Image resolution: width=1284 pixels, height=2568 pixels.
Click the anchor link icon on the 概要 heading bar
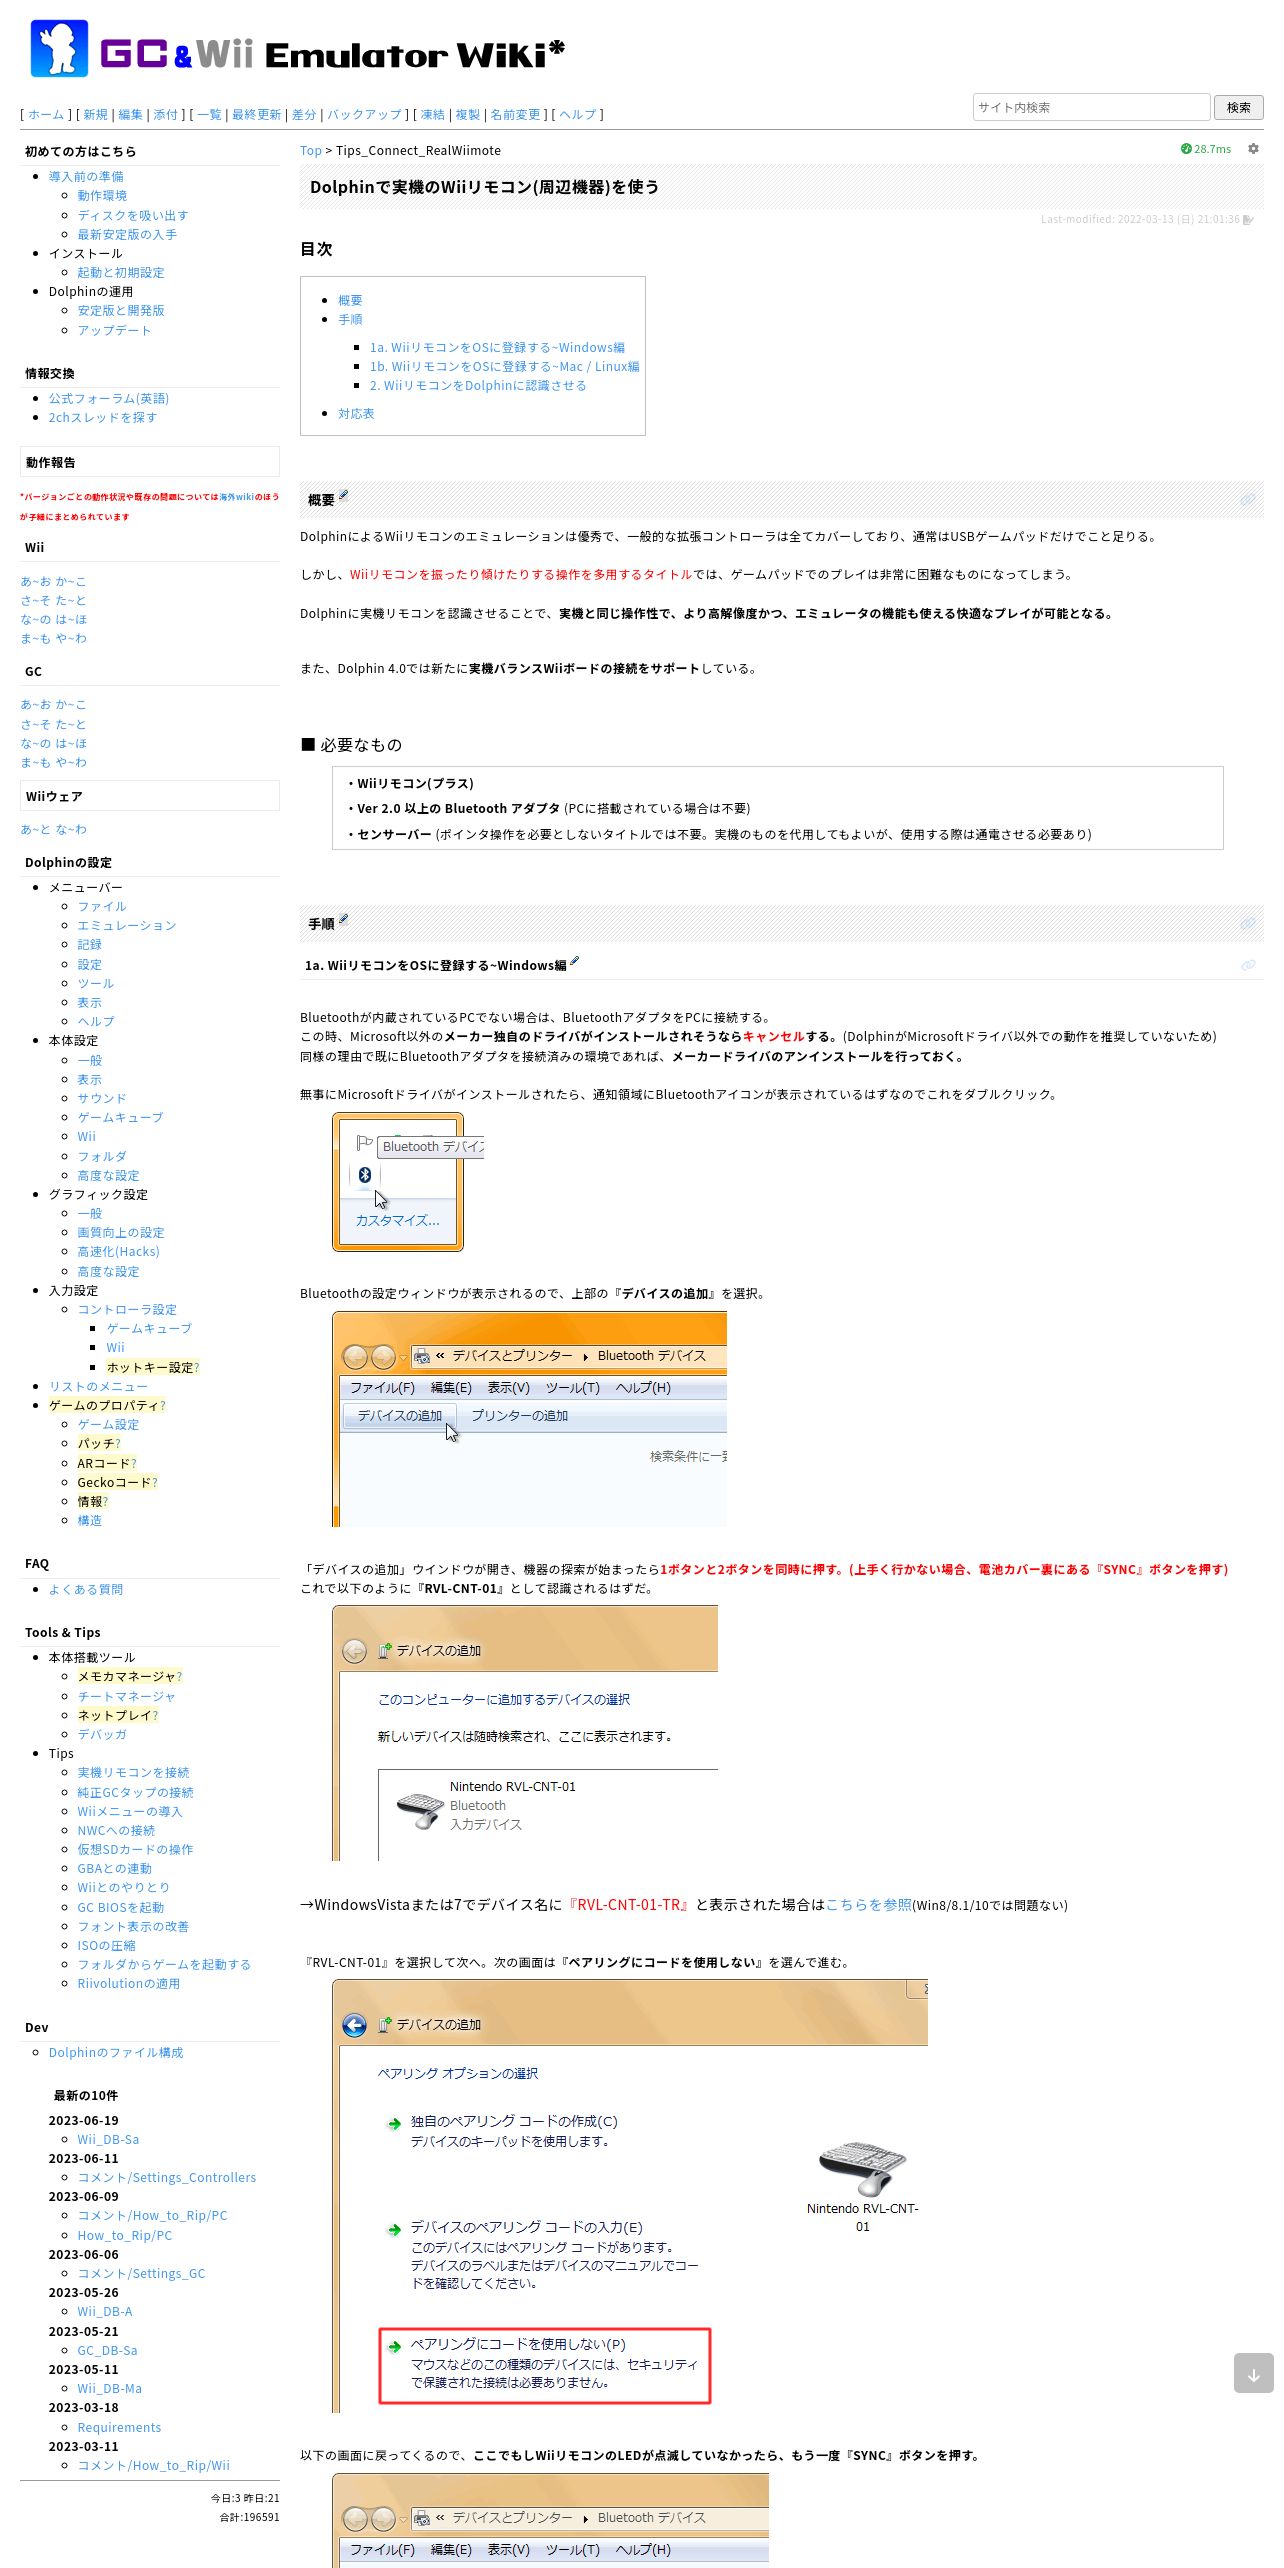tap(1248, 499)
